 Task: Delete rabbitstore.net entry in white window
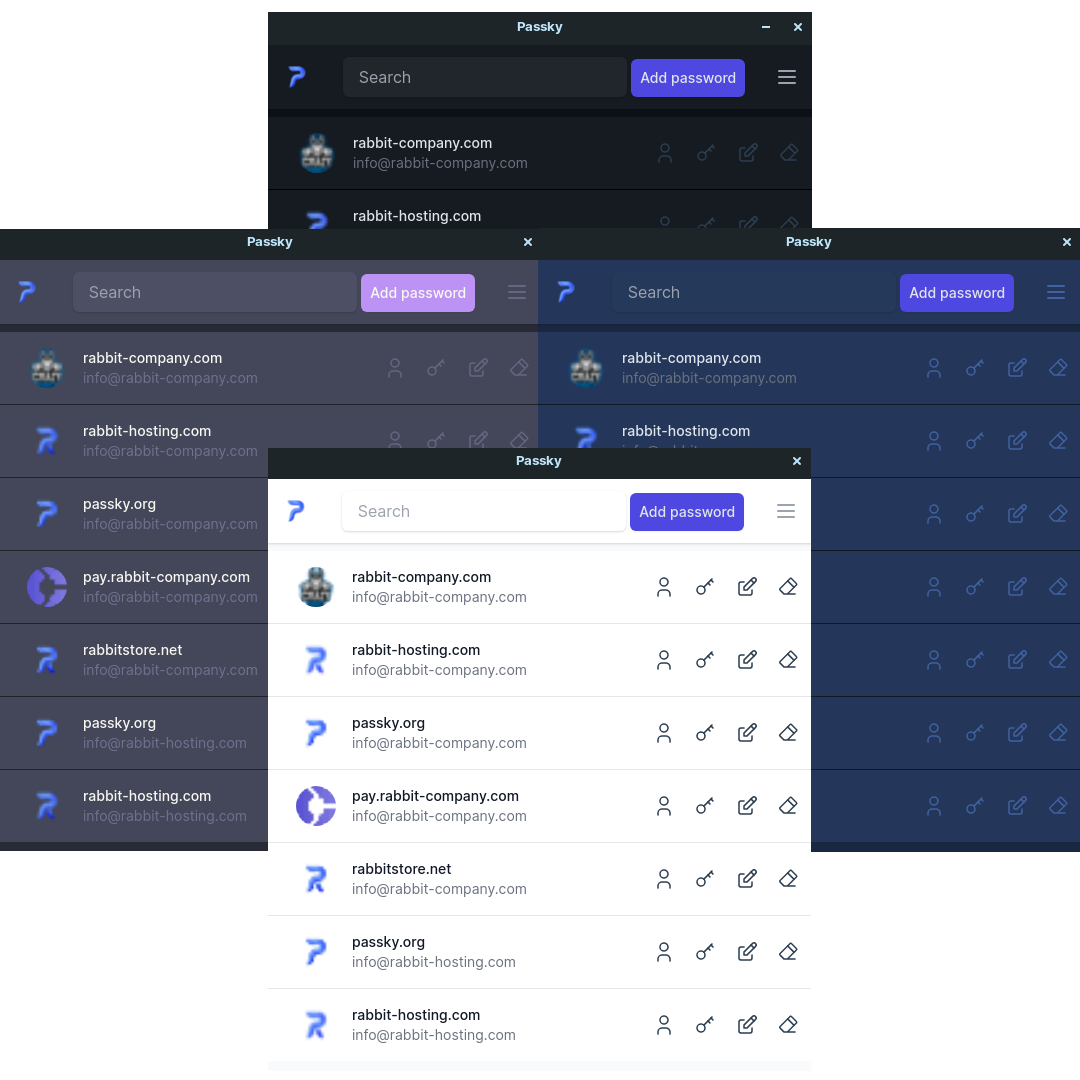click(788, 879)
